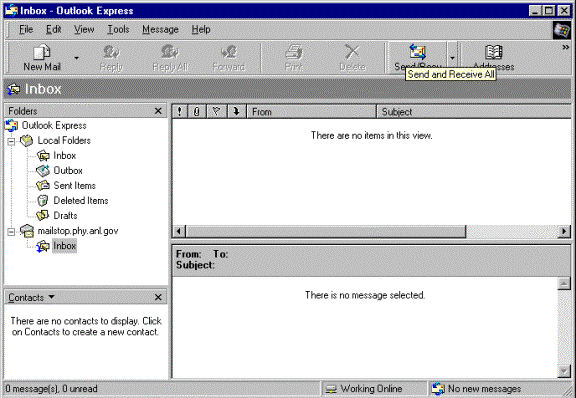576x398 pixels.
Task: Sort by Flag column header
Action: pos(217,111)
